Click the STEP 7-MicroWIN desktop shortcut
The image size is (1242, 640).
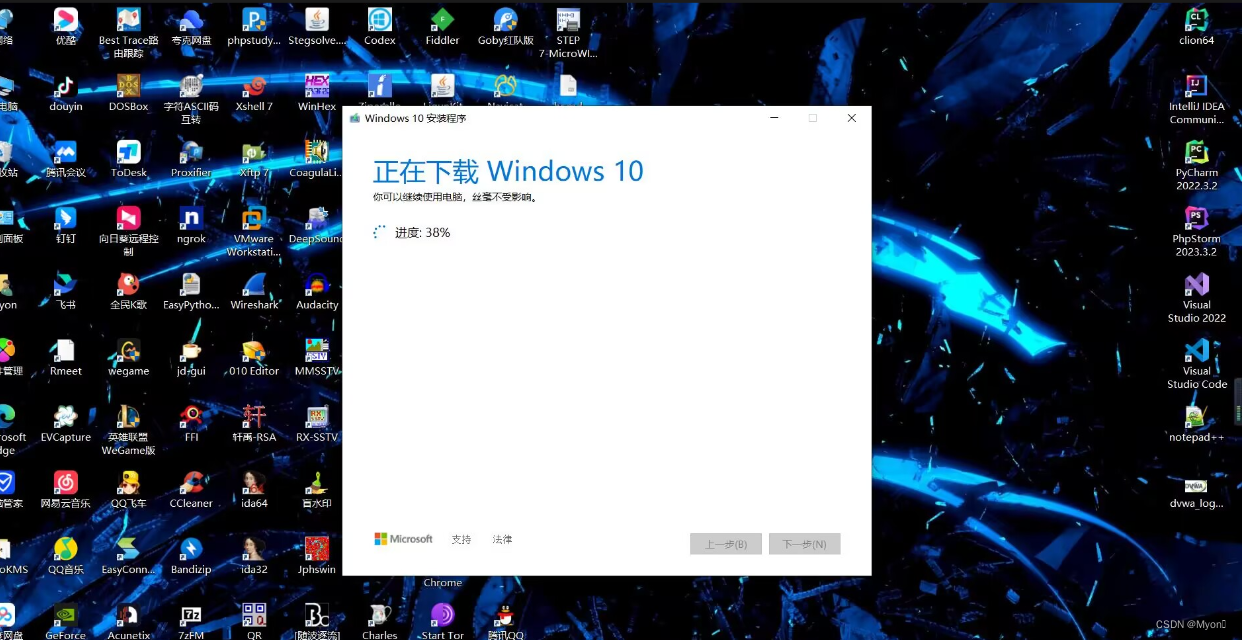click(x=568, y=33)
